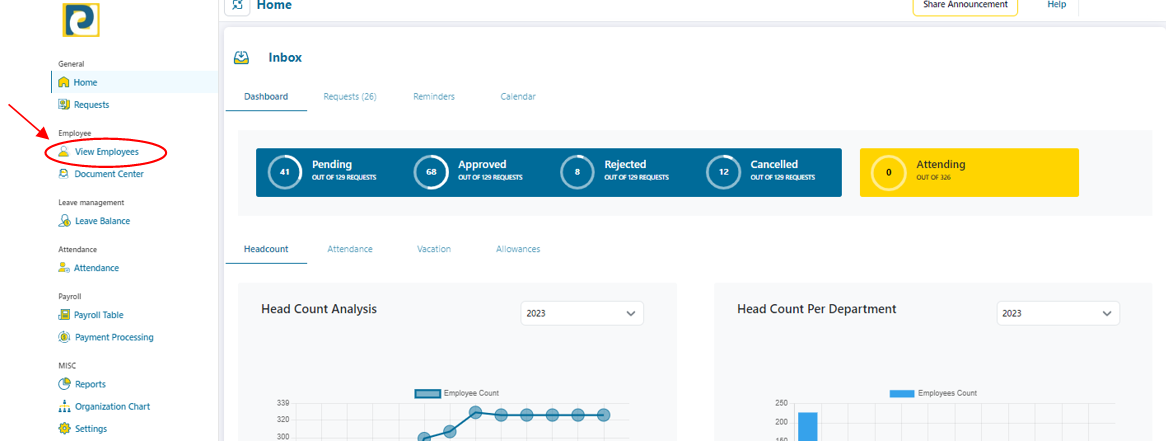Click the Home icon in sidebar
This screenshot has width=1166, height=446.
[x=64, y=82]
